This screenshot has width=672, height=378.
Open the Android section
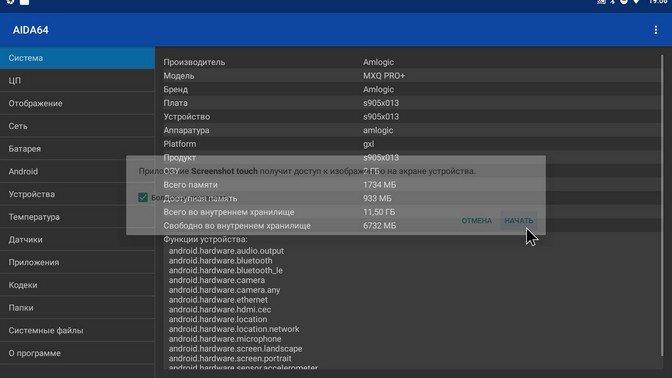77,171
